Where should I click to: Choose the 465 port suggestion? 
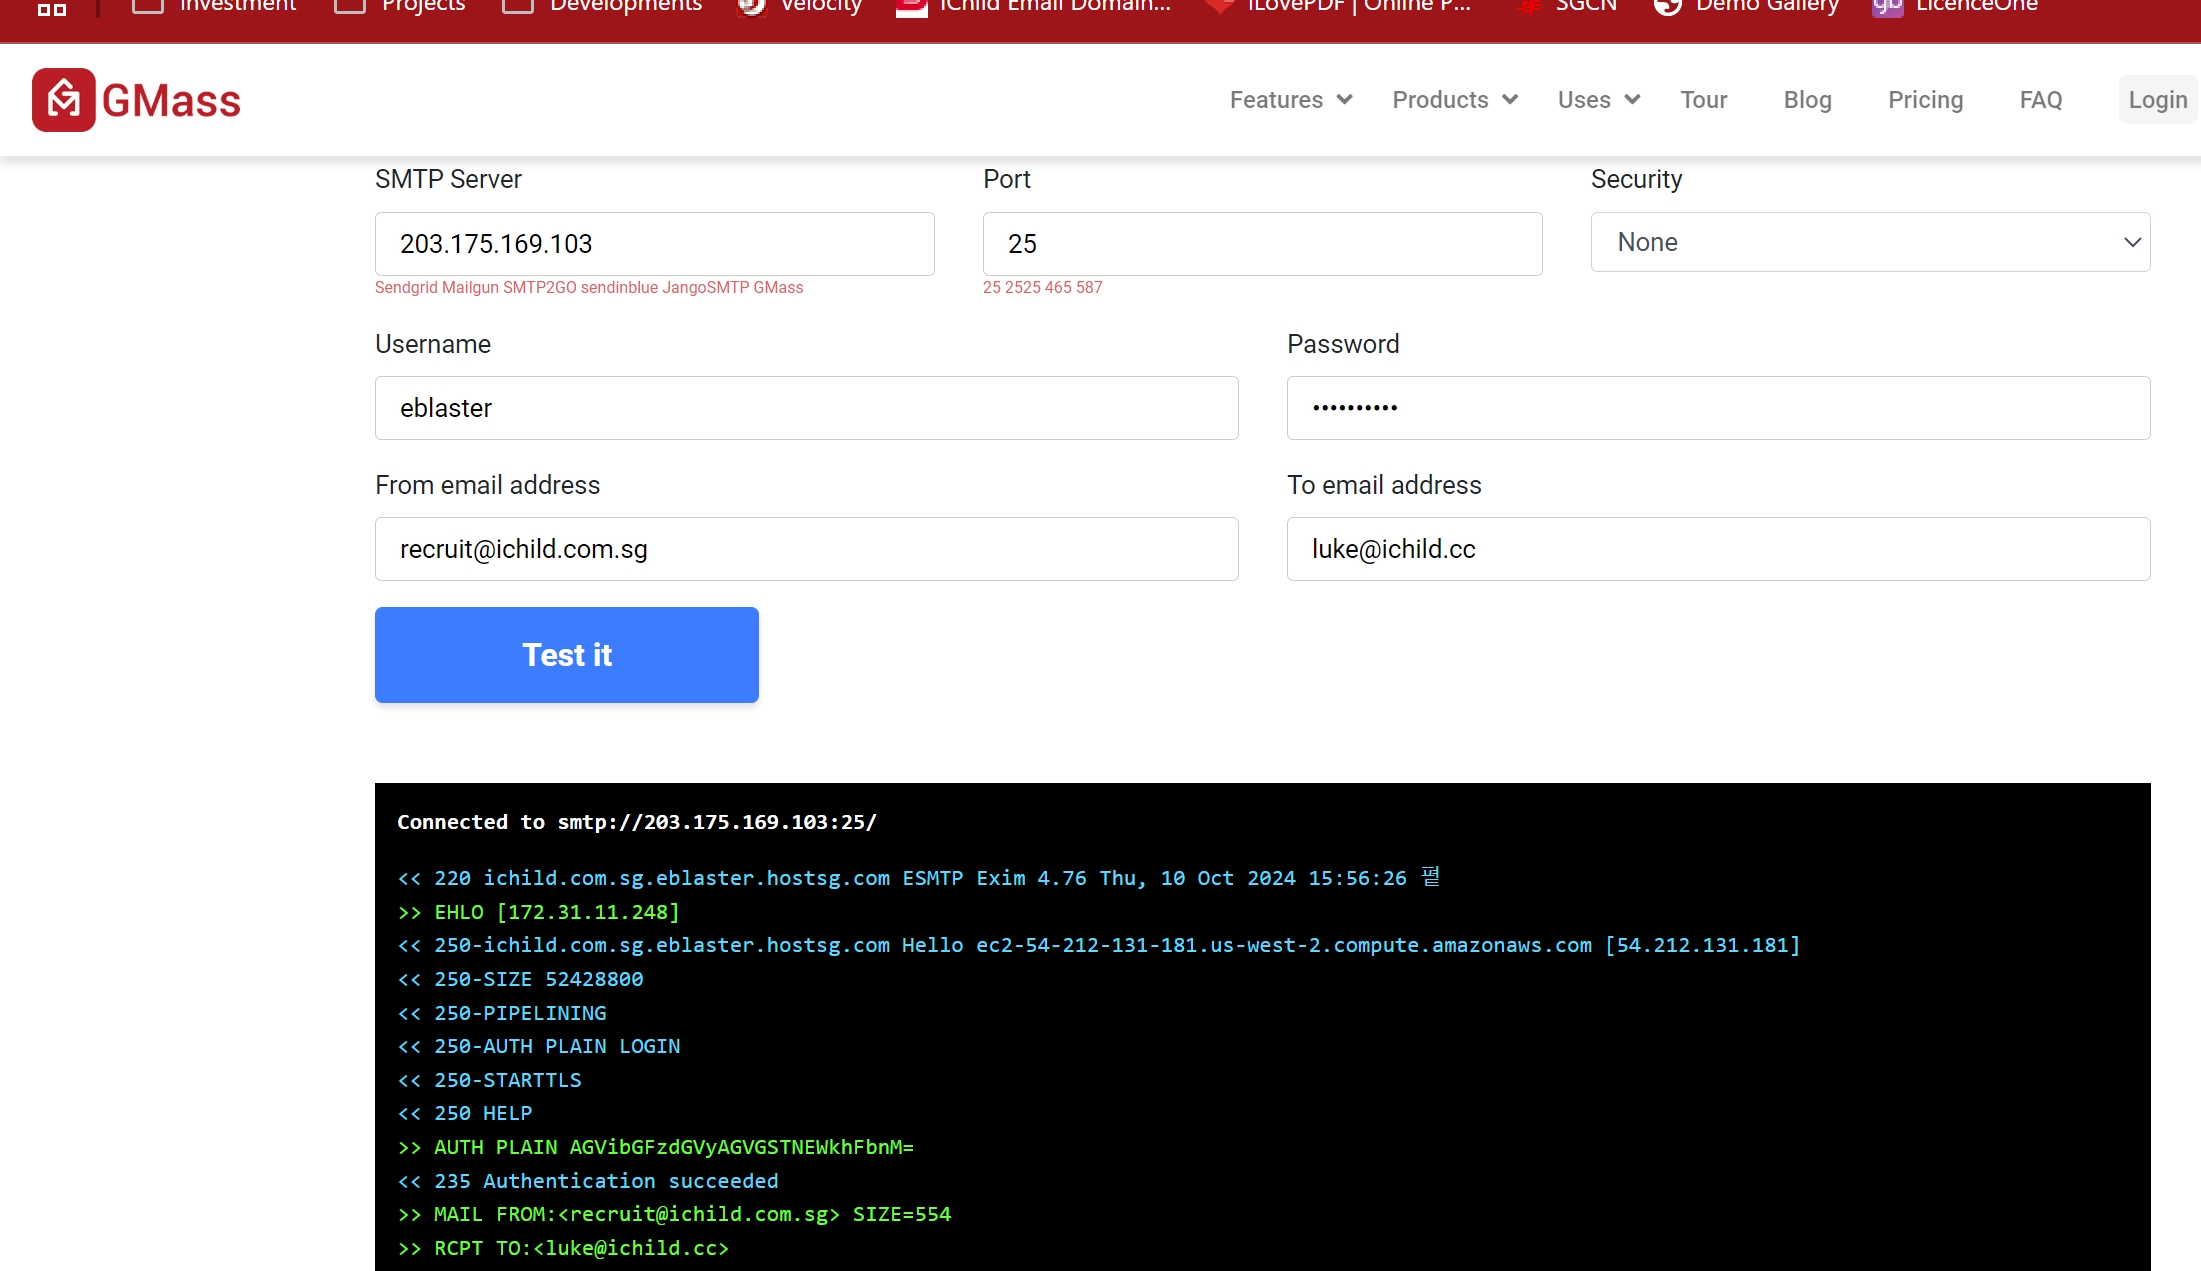[1058, 288]
